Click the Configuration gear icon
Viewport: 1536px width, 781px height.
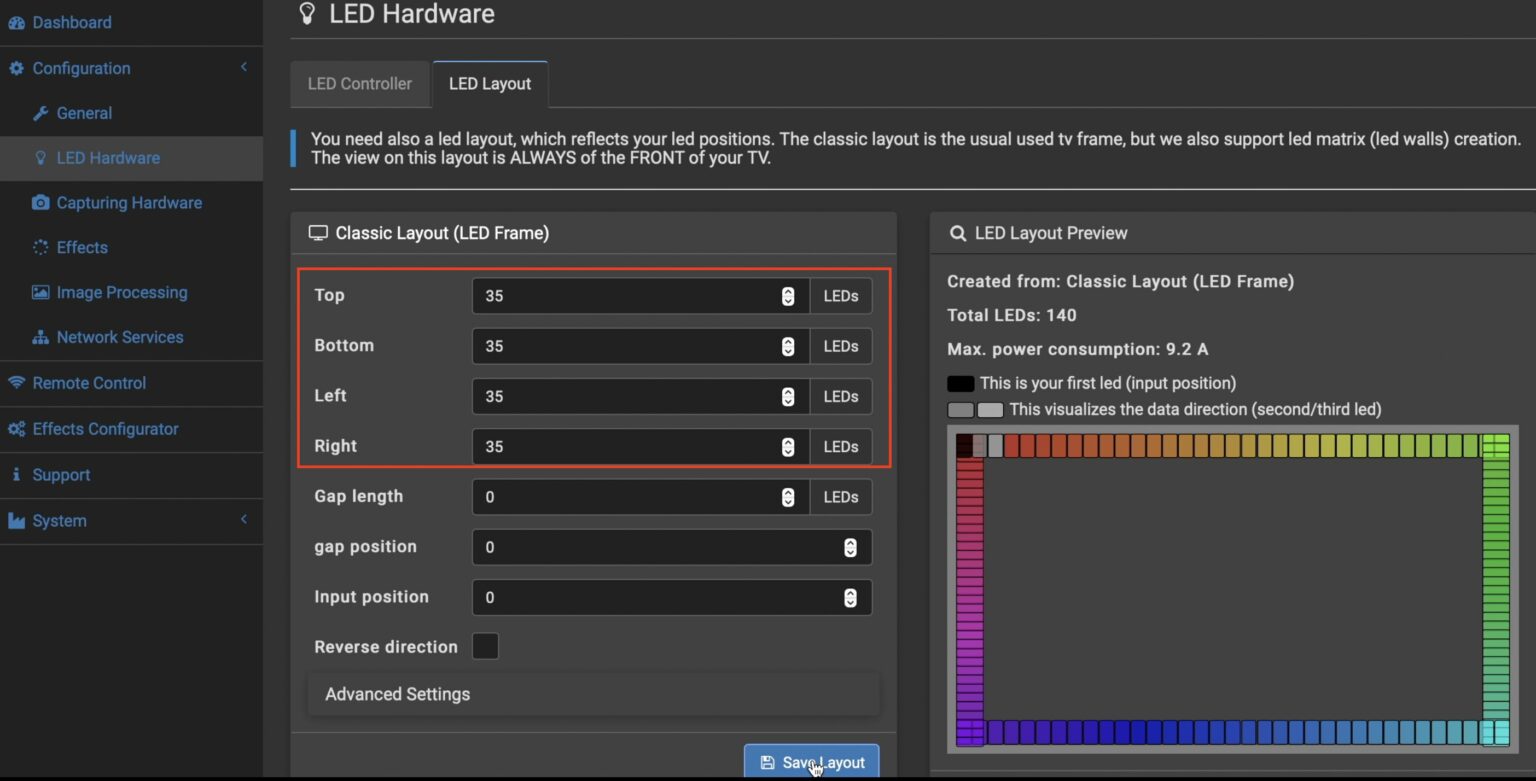pyautogui.click(x=16, y=68)
